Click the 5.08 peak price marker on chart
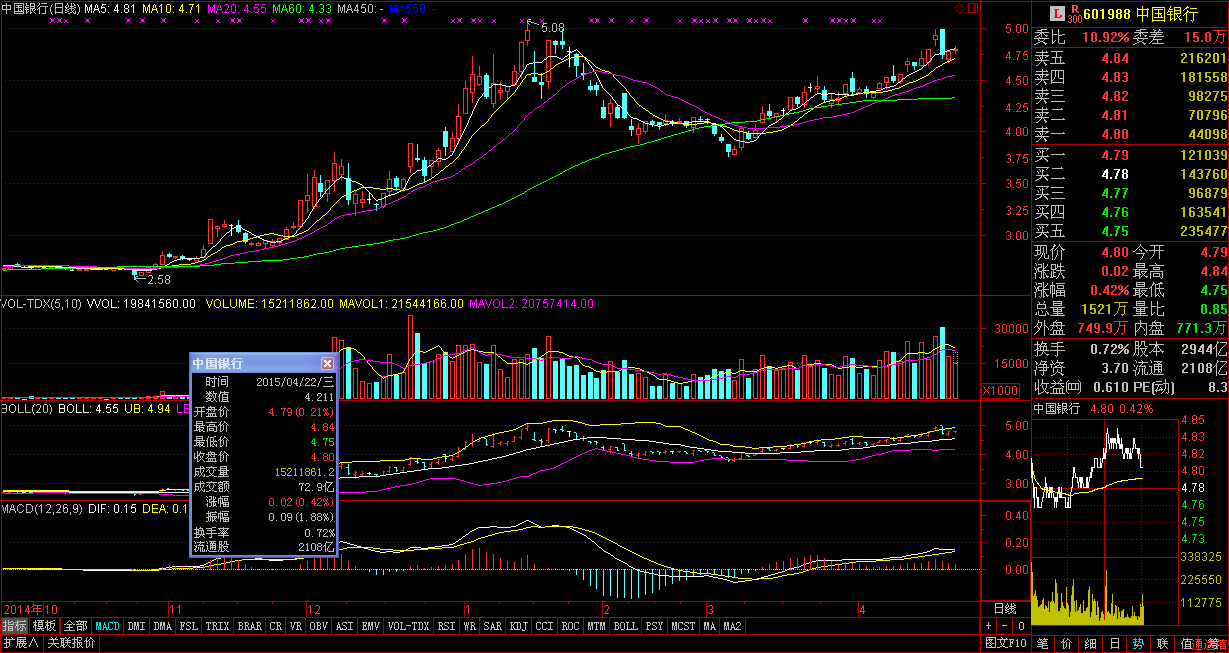 552,28
